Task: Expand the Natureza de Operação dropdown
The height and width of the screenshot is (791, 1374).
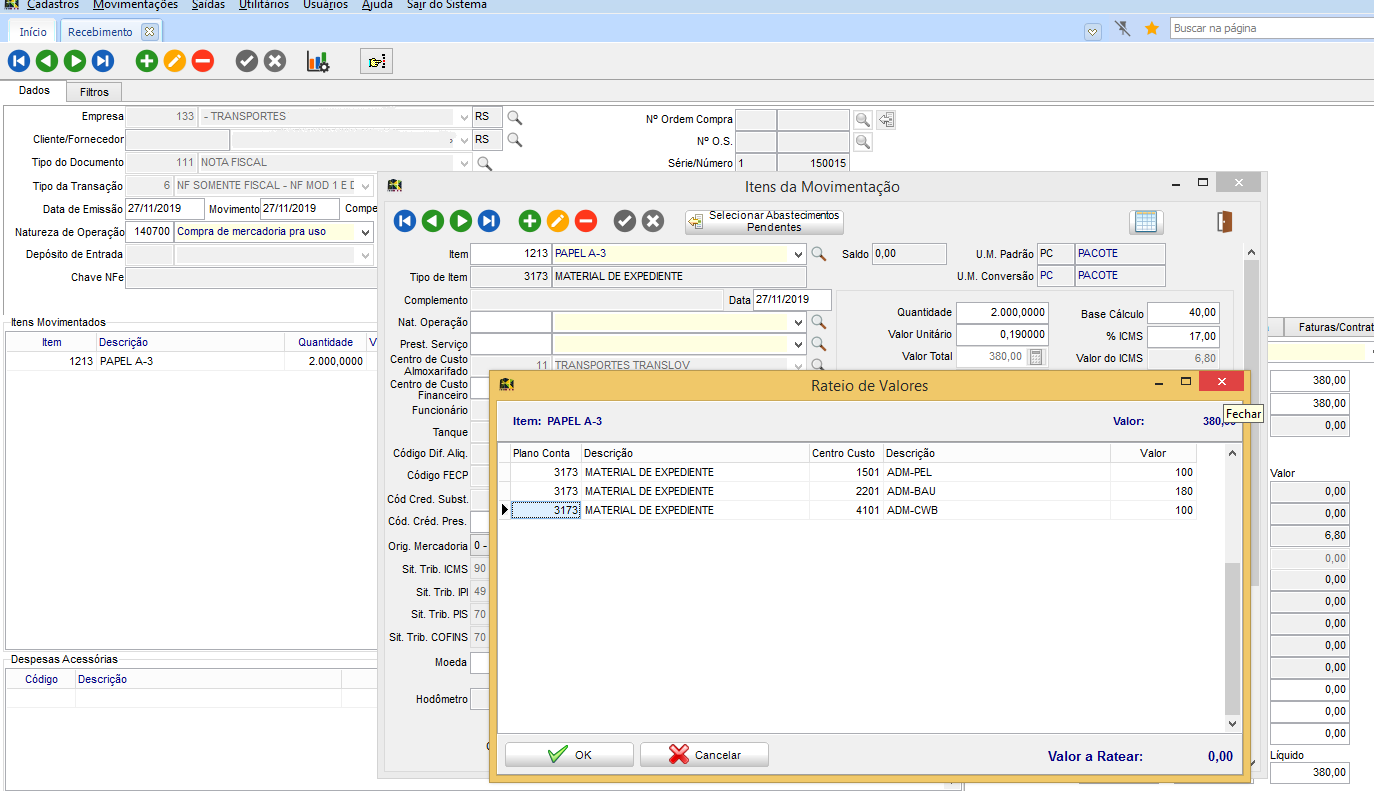Action: tap(366, 232)
